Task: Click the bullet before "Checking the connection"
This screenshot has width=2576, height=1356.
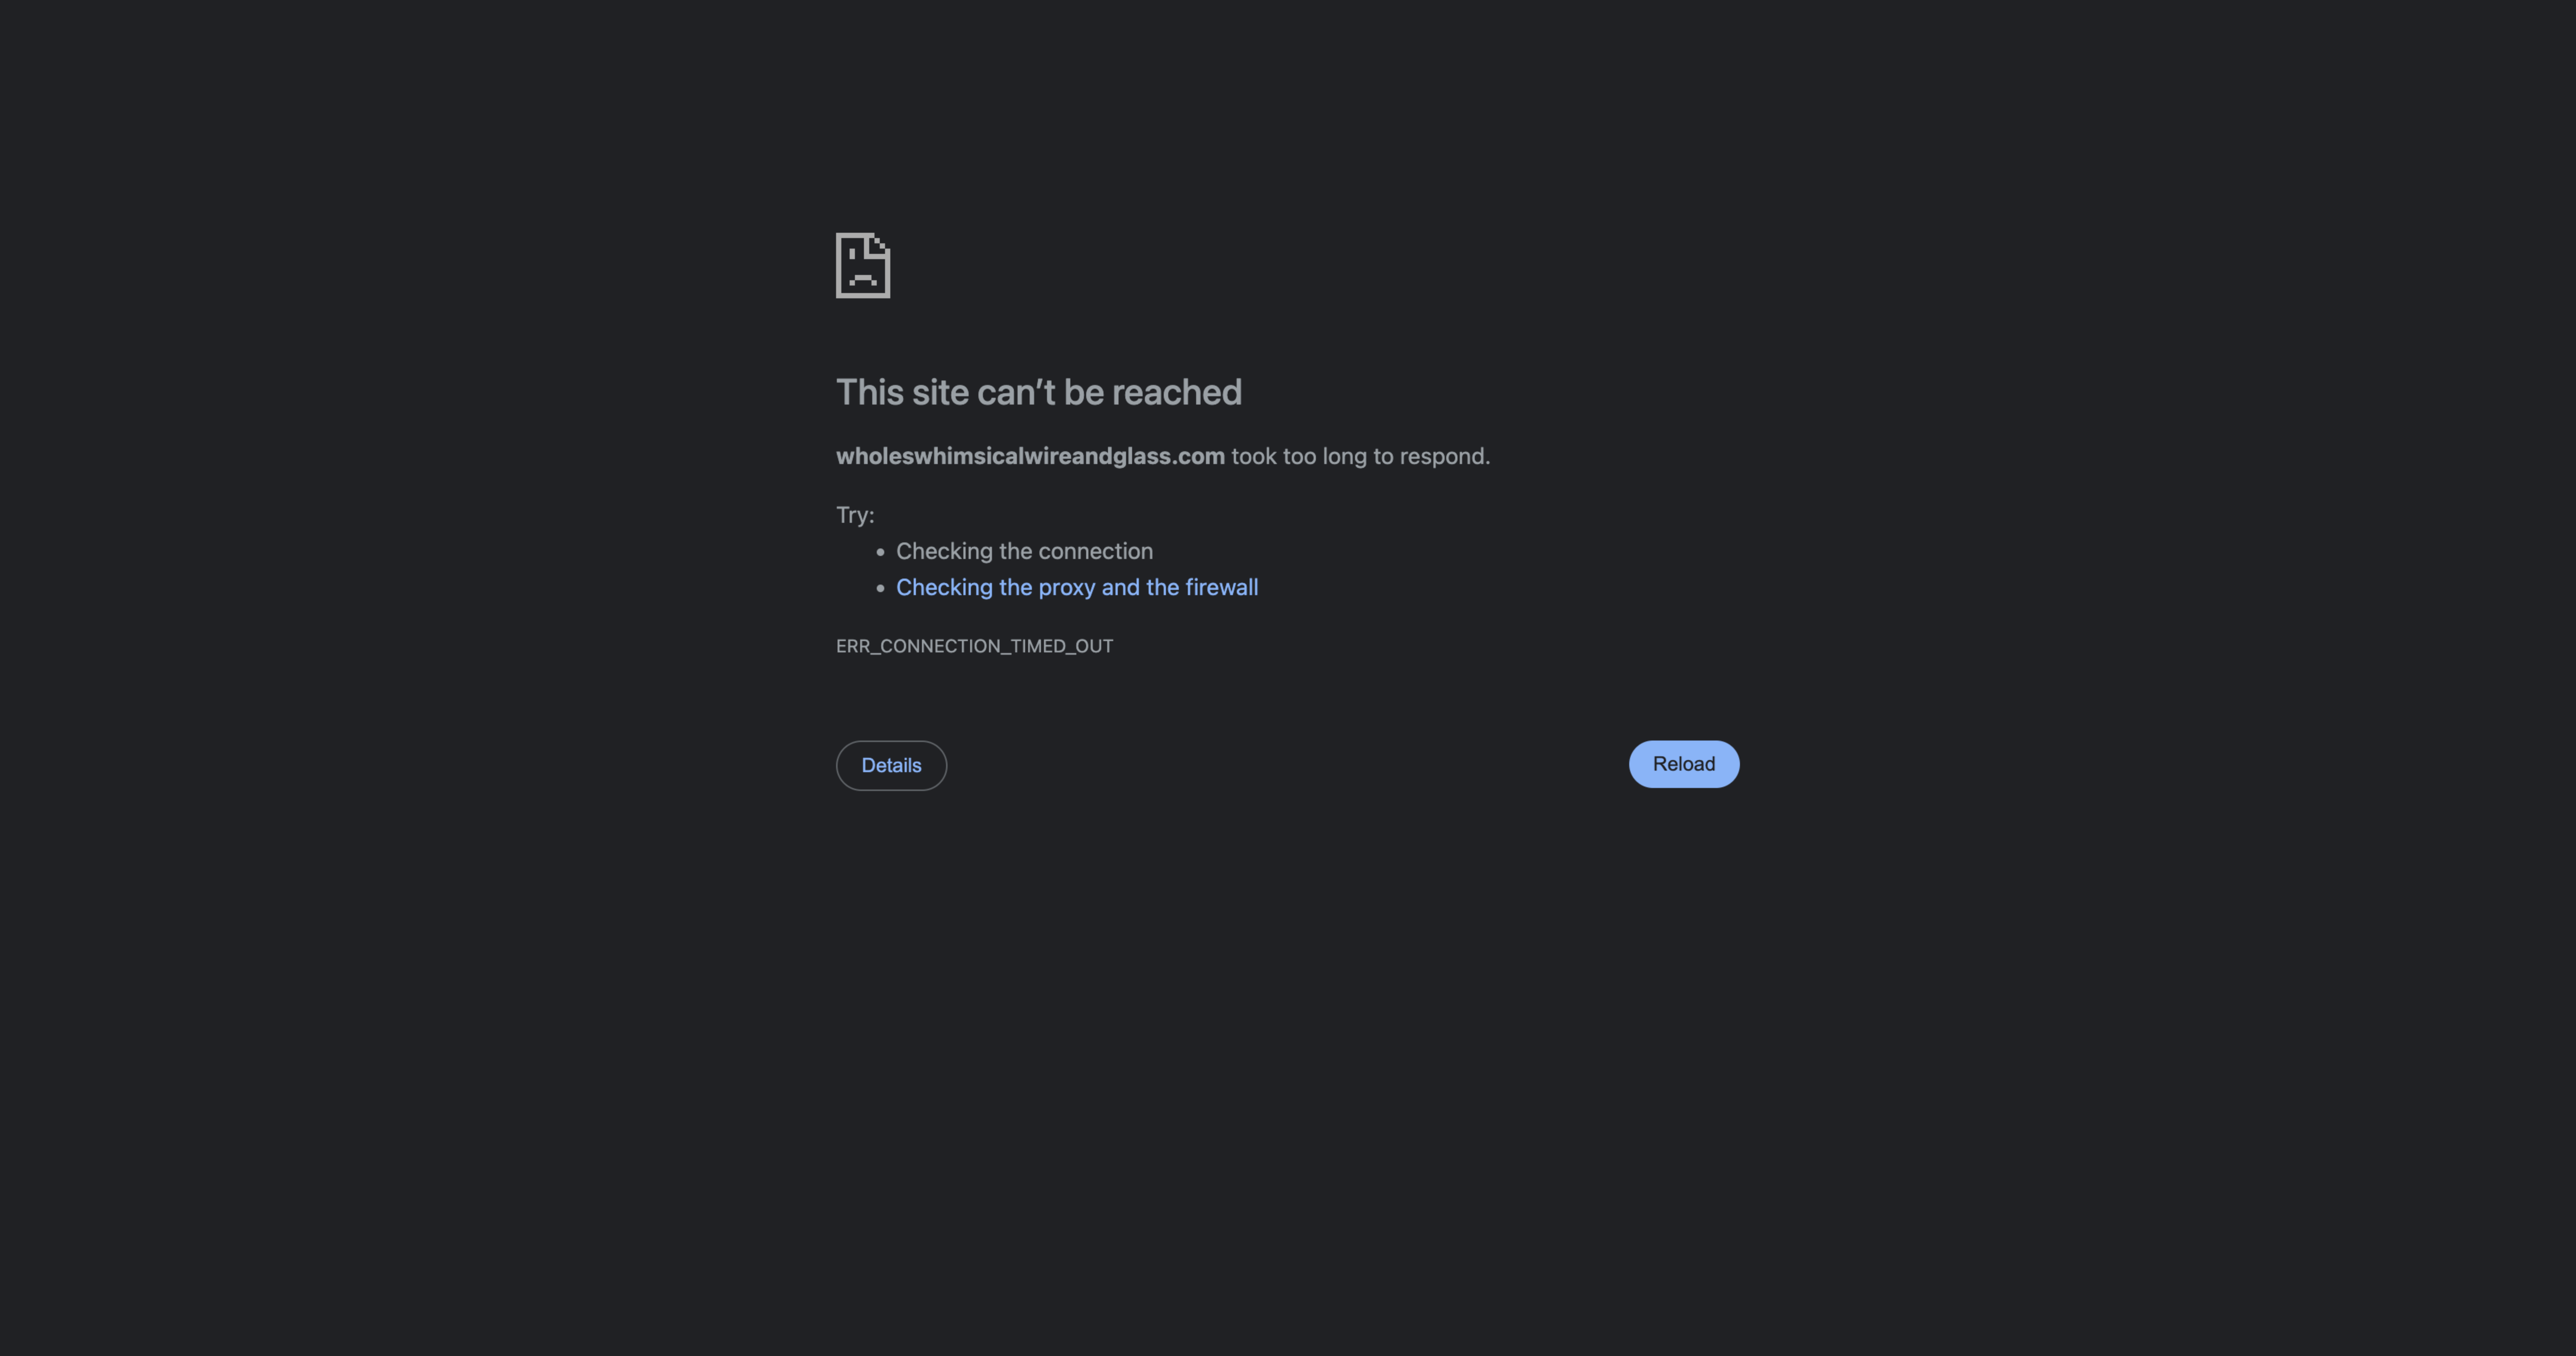Action: click(880, 552)
